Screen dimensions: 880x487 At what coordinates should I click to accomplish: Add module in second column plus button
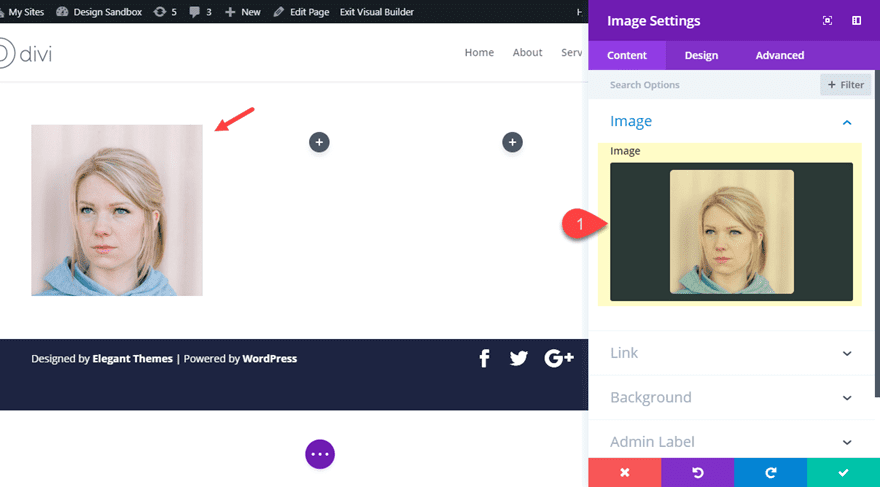pos(319,143)
